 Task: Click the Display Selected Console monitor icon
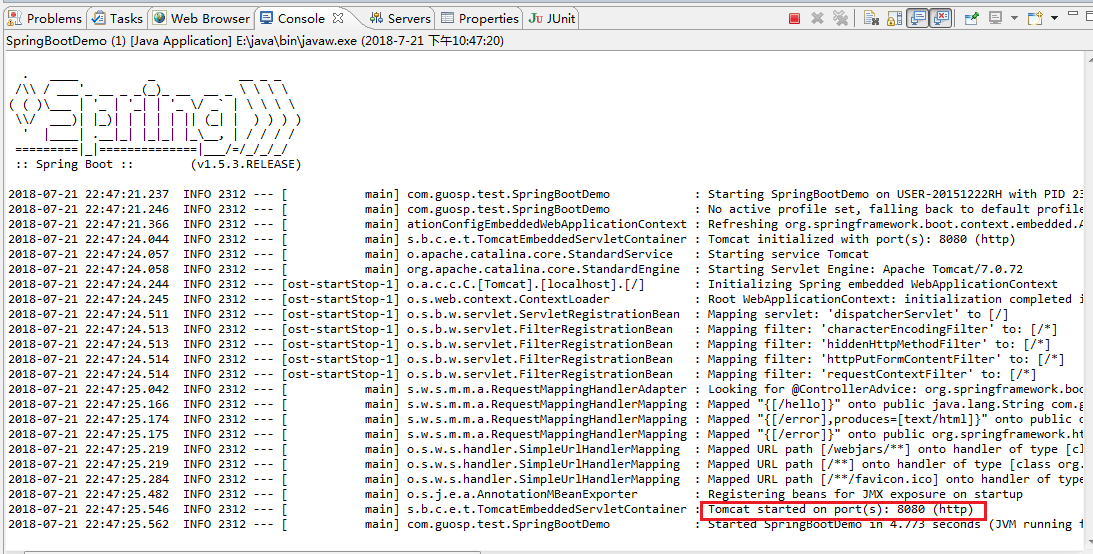coord(995,19)
